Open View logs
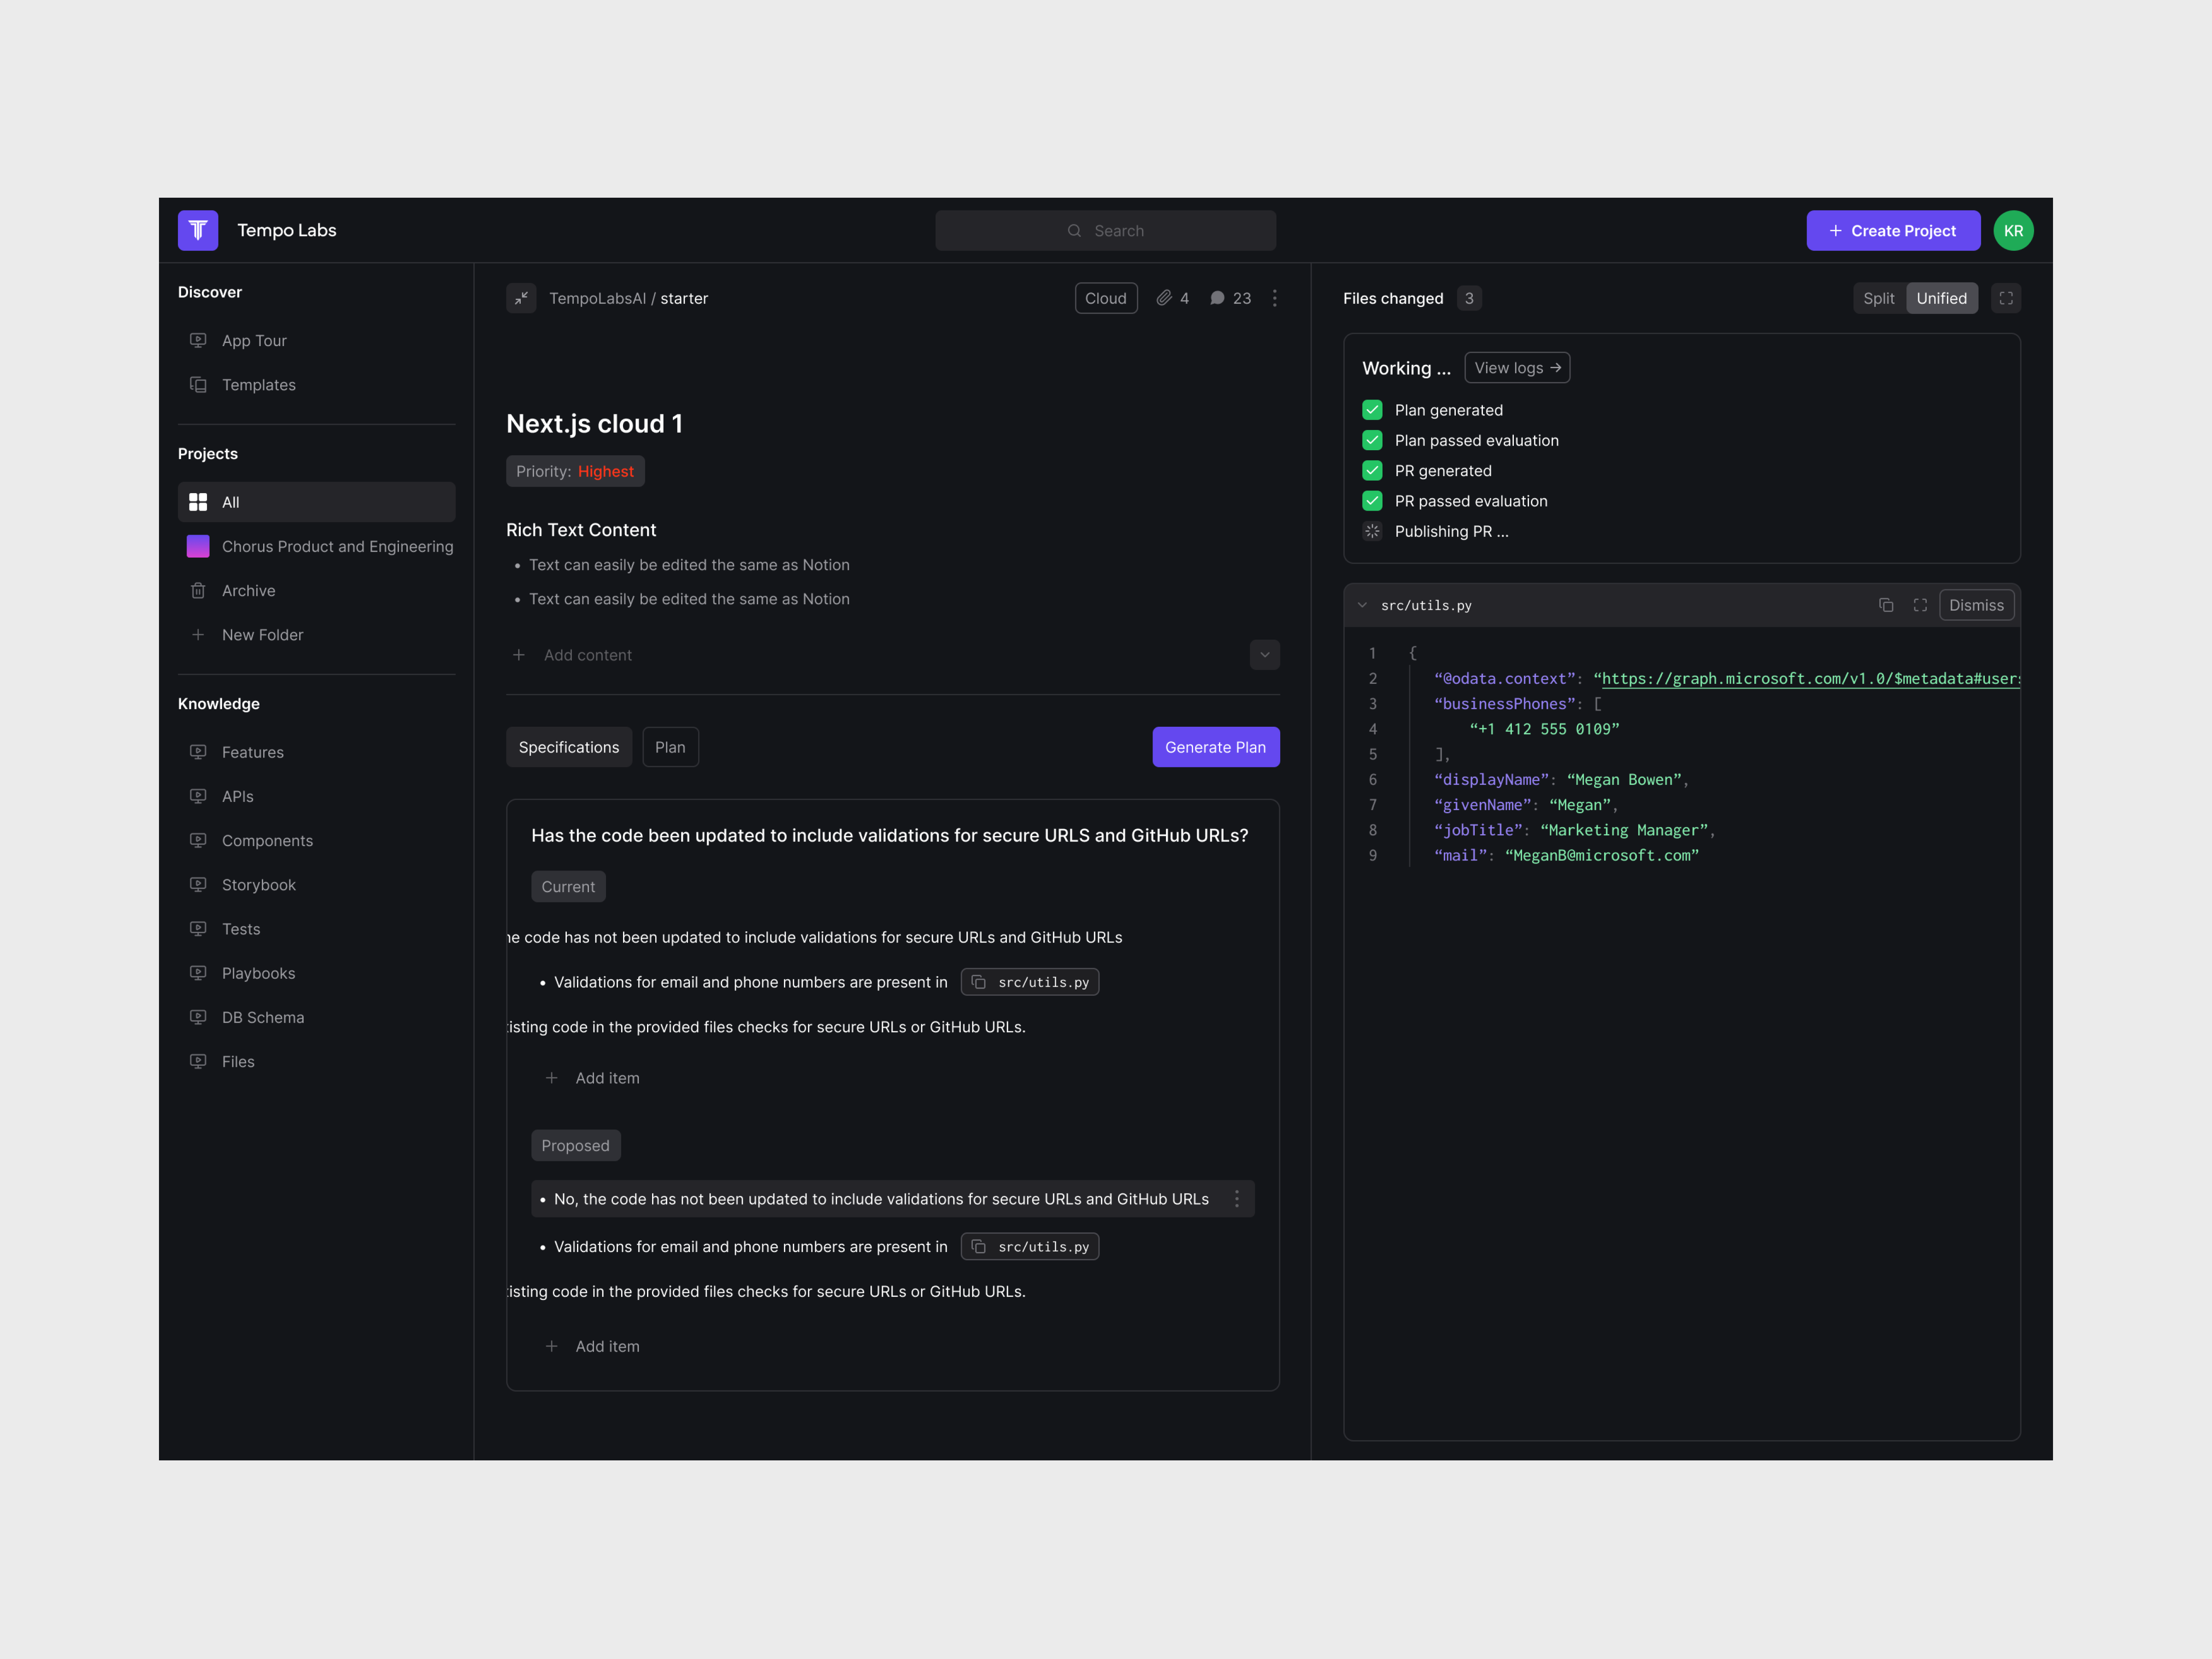Viewport: 2212px width, 1659px height. [x=1517, y=367]
